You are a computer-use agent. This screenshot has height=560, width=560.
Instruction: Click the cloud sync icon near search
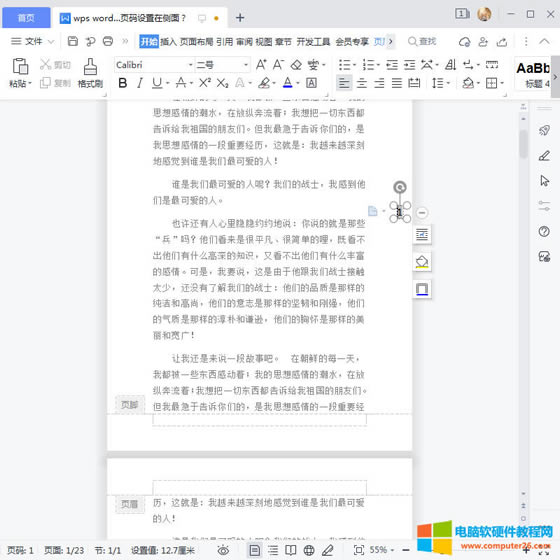[x=464, y=42]
